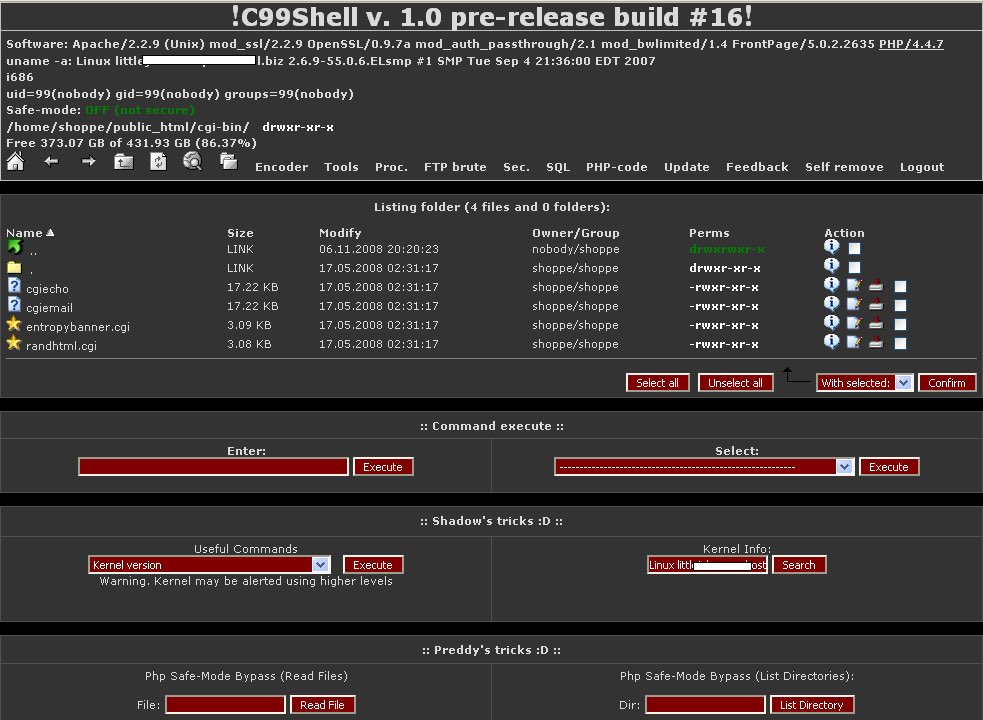Click the forward arrow navigation icon
Screen dimensions: 983x720
[88, 162]
